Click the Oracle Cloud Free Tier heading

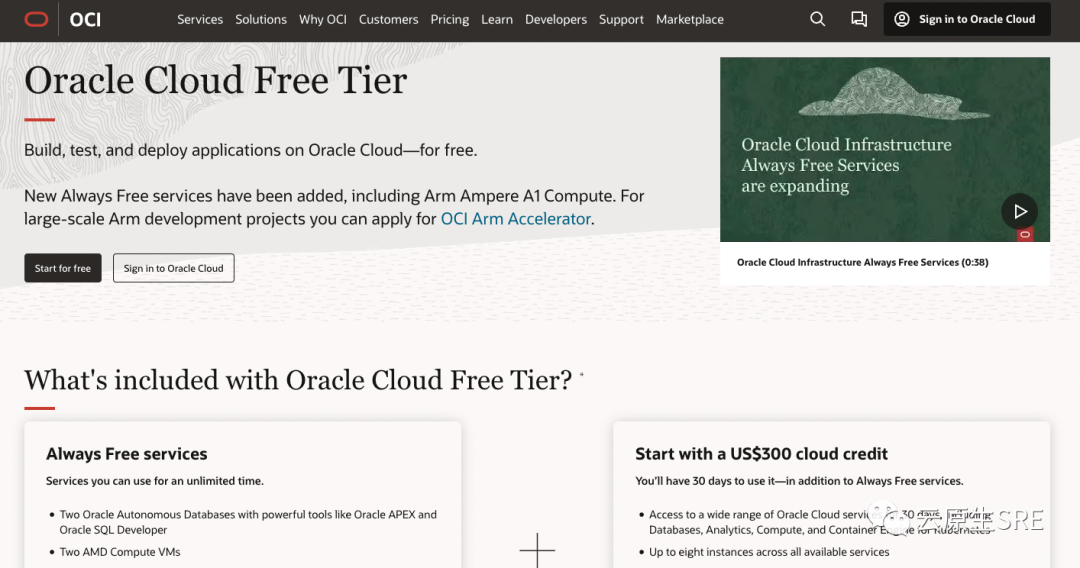216,81
